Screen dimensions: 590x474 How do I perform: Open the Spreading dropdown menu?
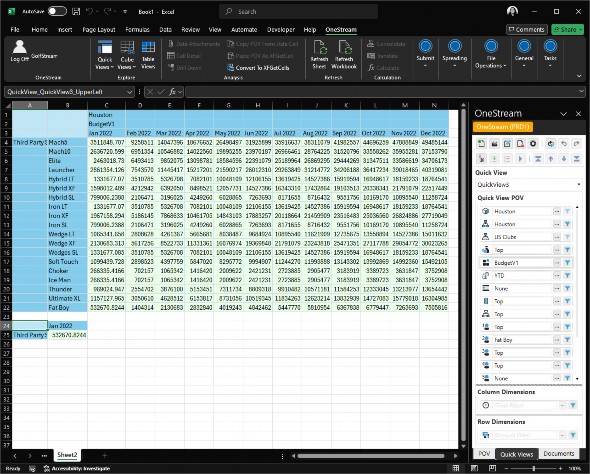tap(455, 54)
